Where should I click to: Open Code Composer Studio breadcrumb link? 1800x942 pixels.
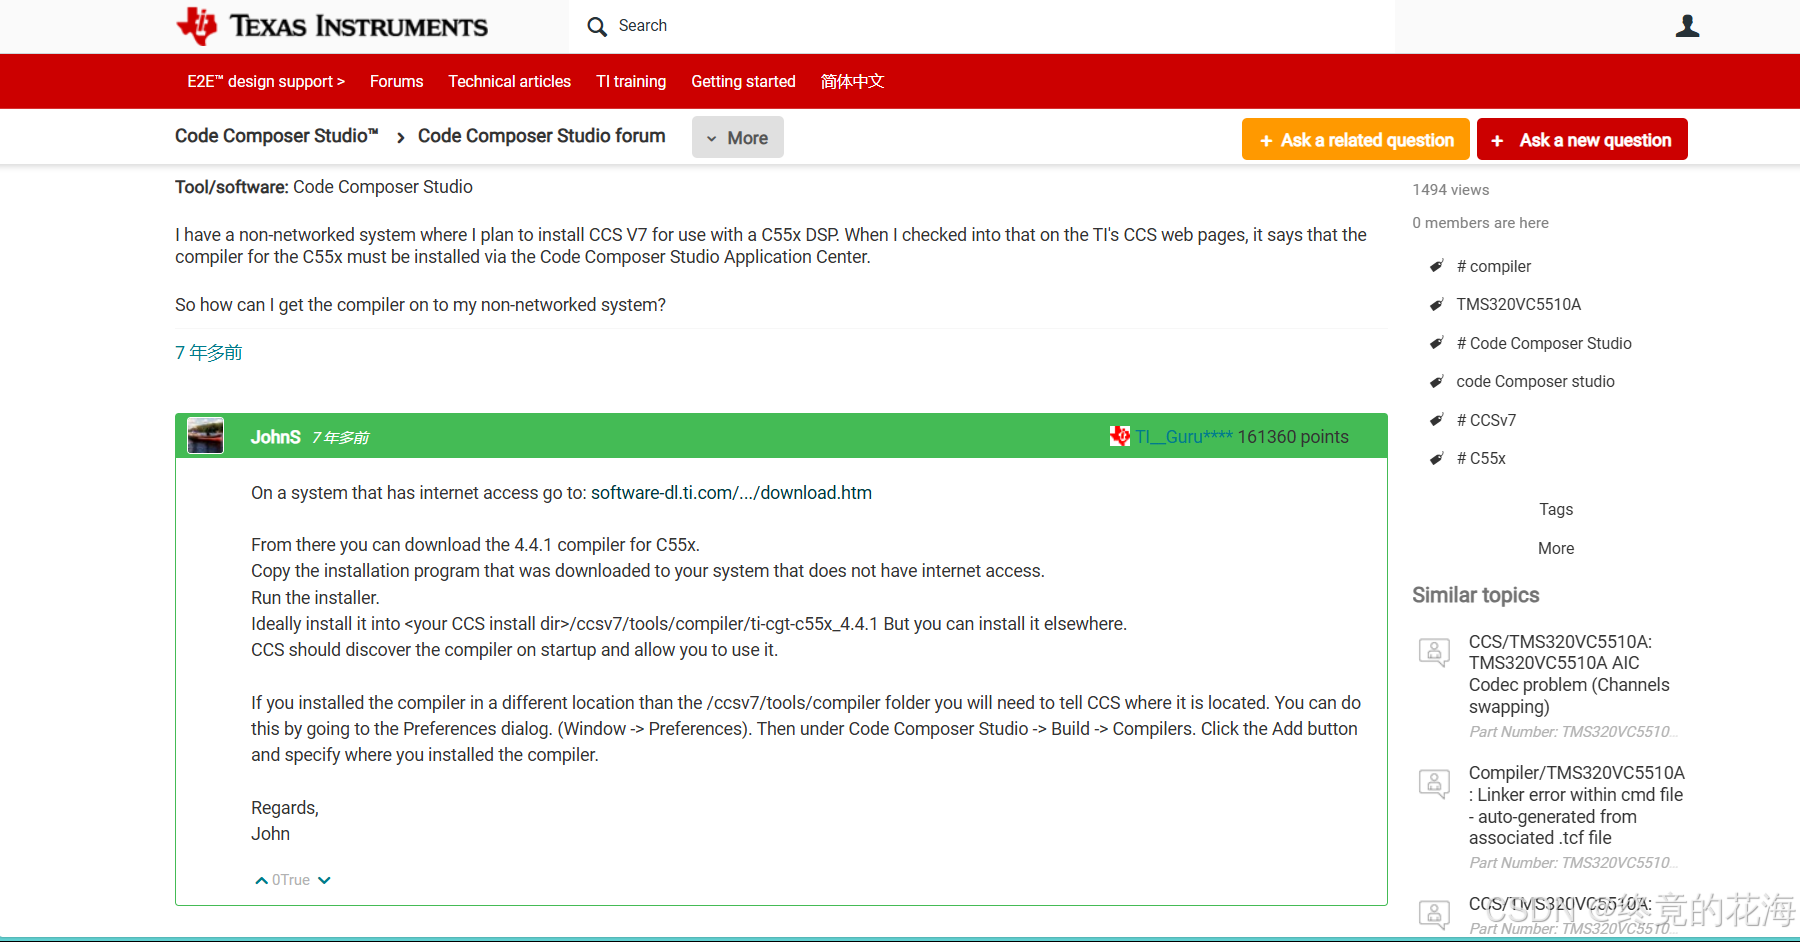pyautogui.click(x=277, y=136)
